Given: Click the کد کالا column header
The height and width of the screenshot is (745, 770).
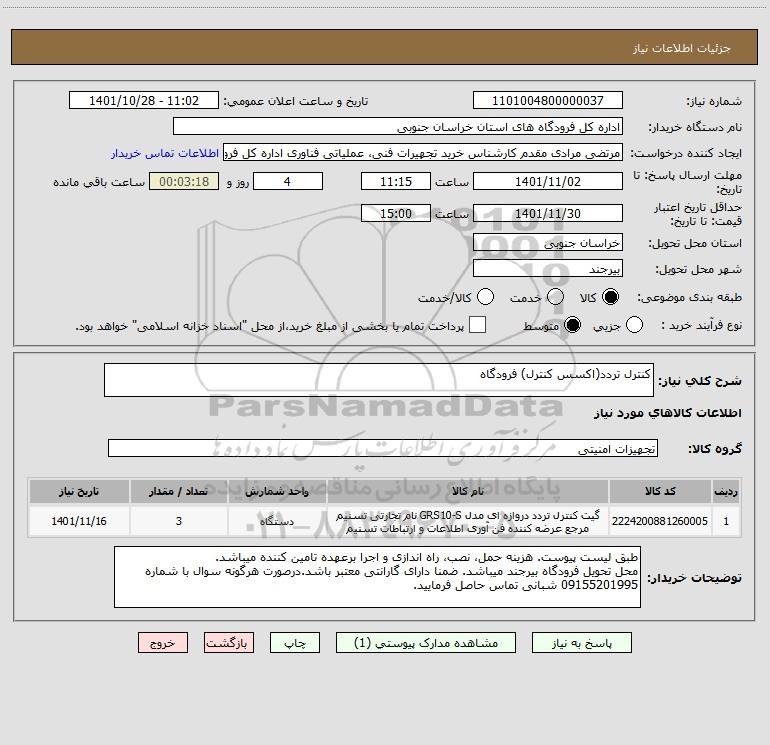Looking at the screenshot, I should point(660,492).
